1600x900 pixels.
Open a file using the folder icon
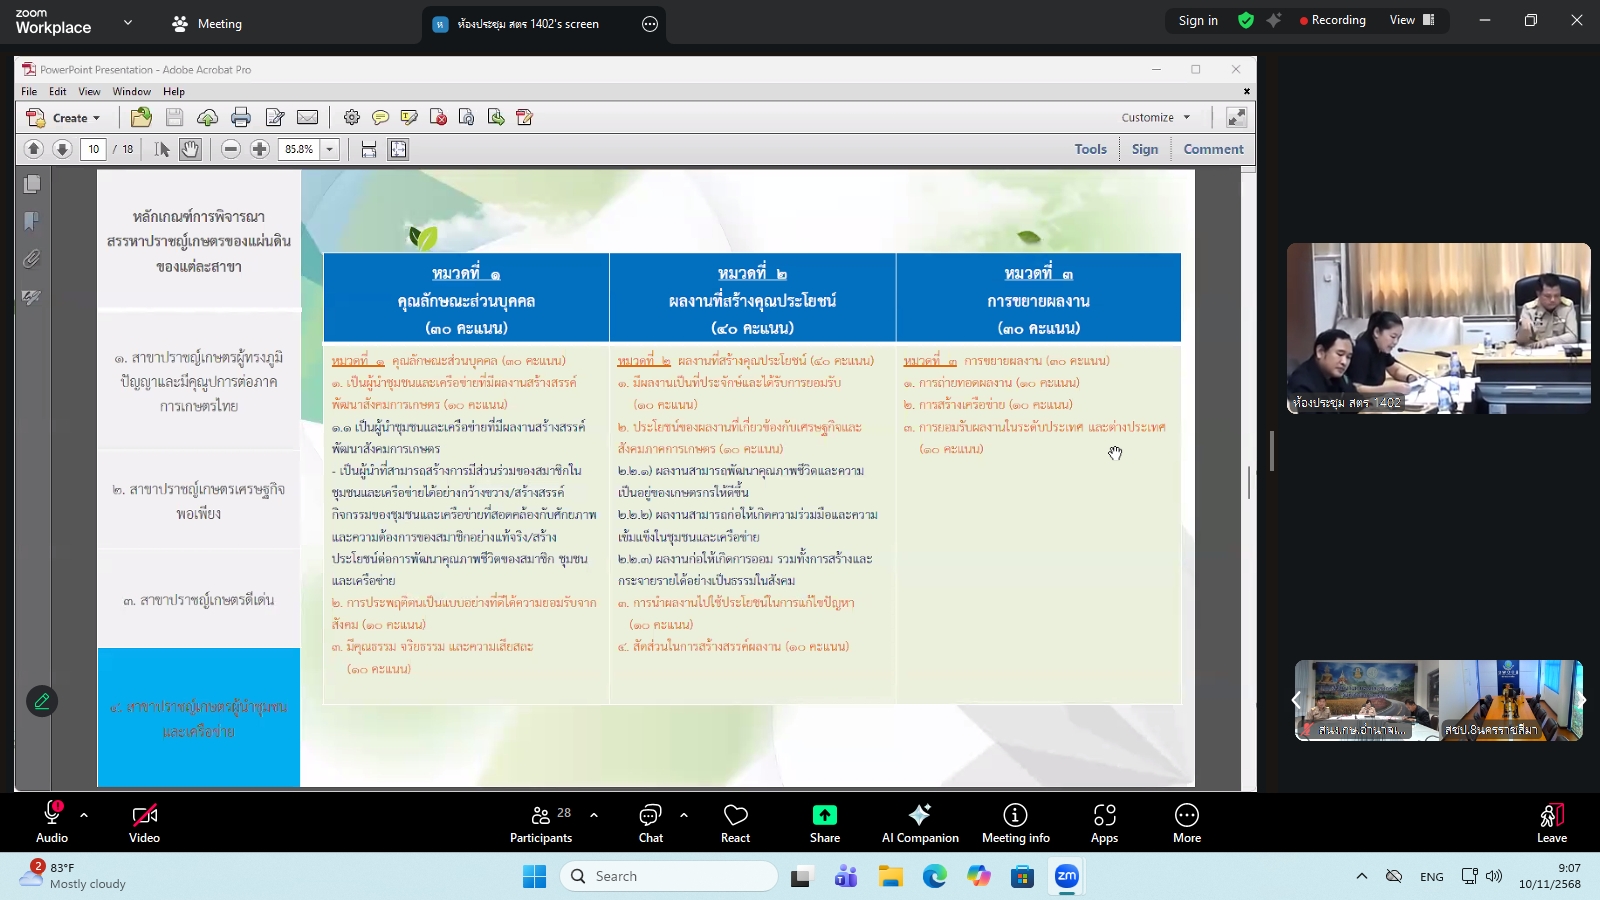click(141, 117)
